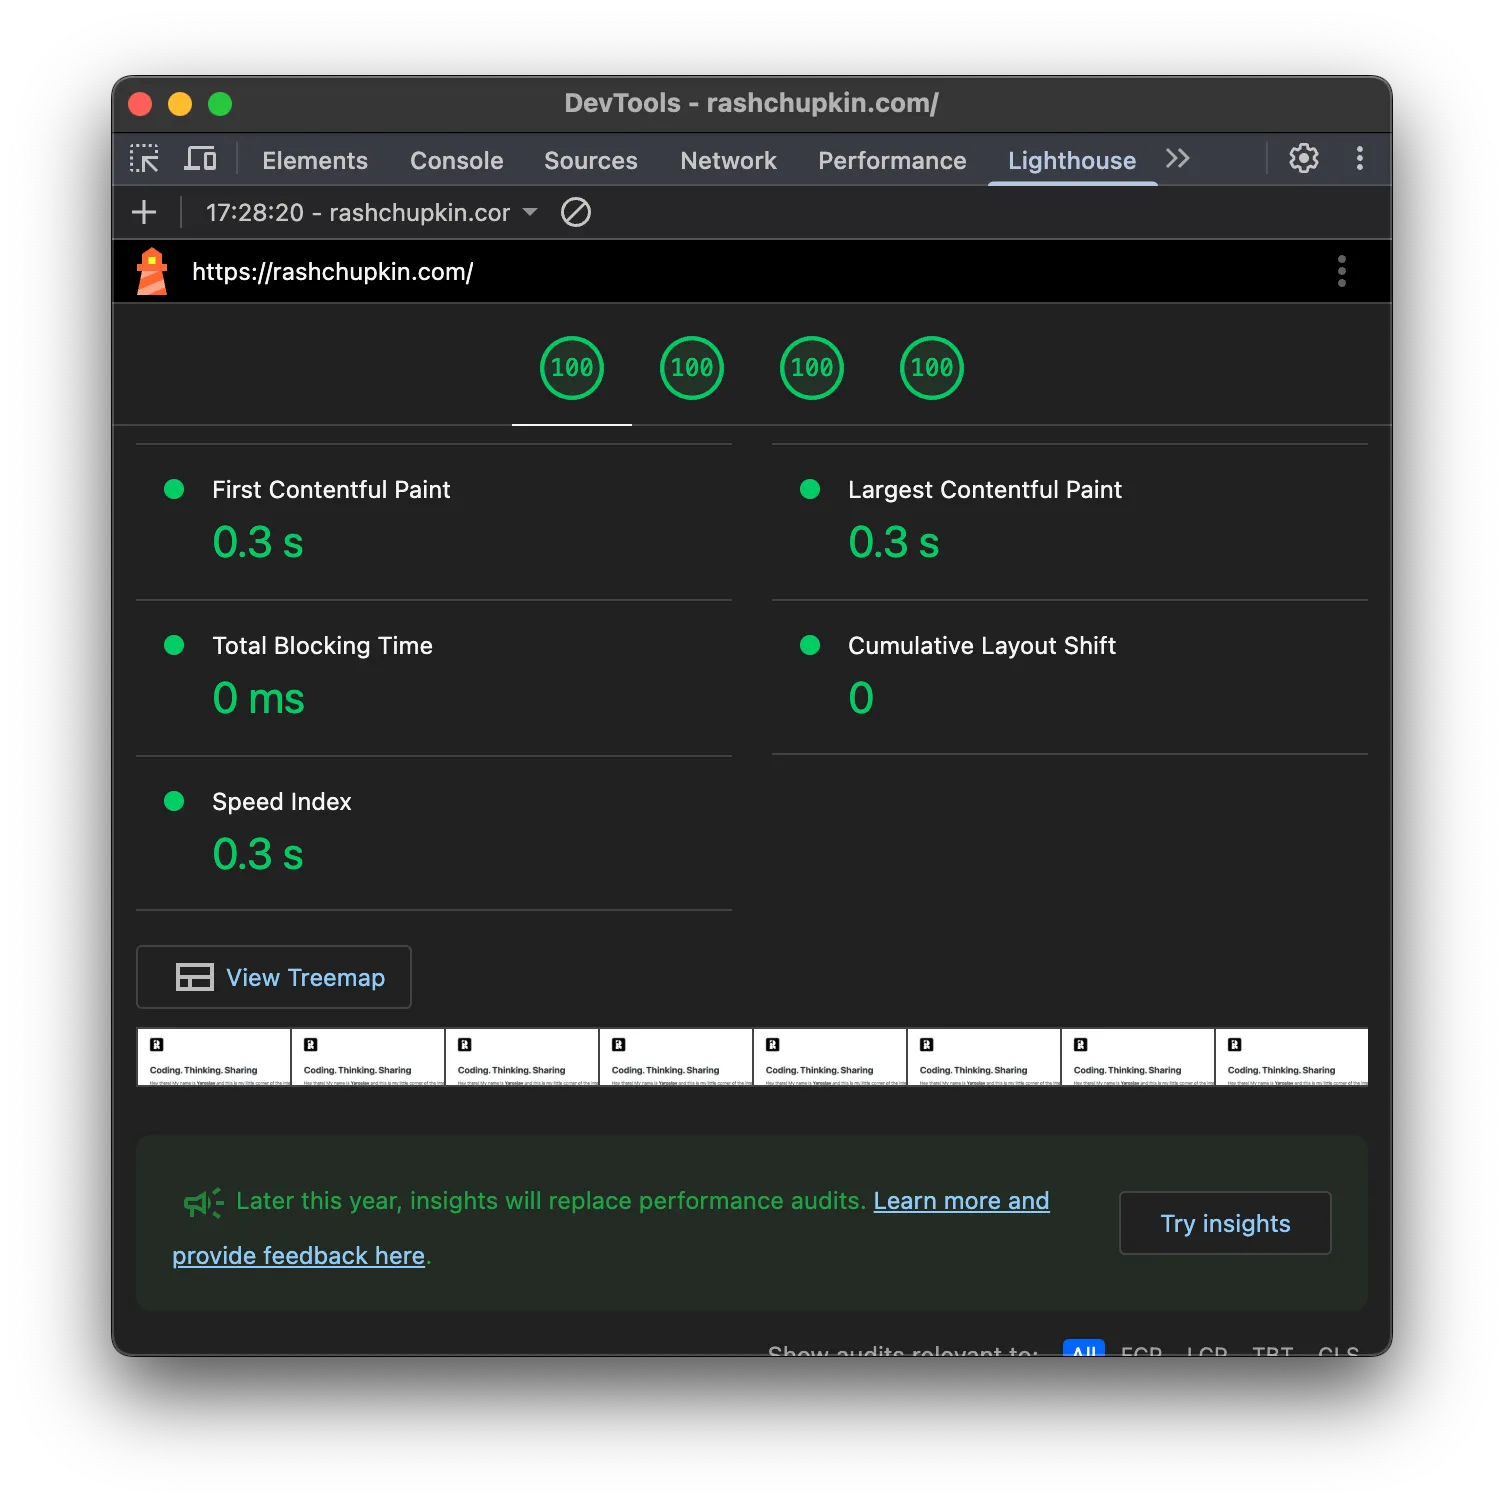Zoom DevTools window with green button
The image size is (1504, 1504).
pos(220,104)
